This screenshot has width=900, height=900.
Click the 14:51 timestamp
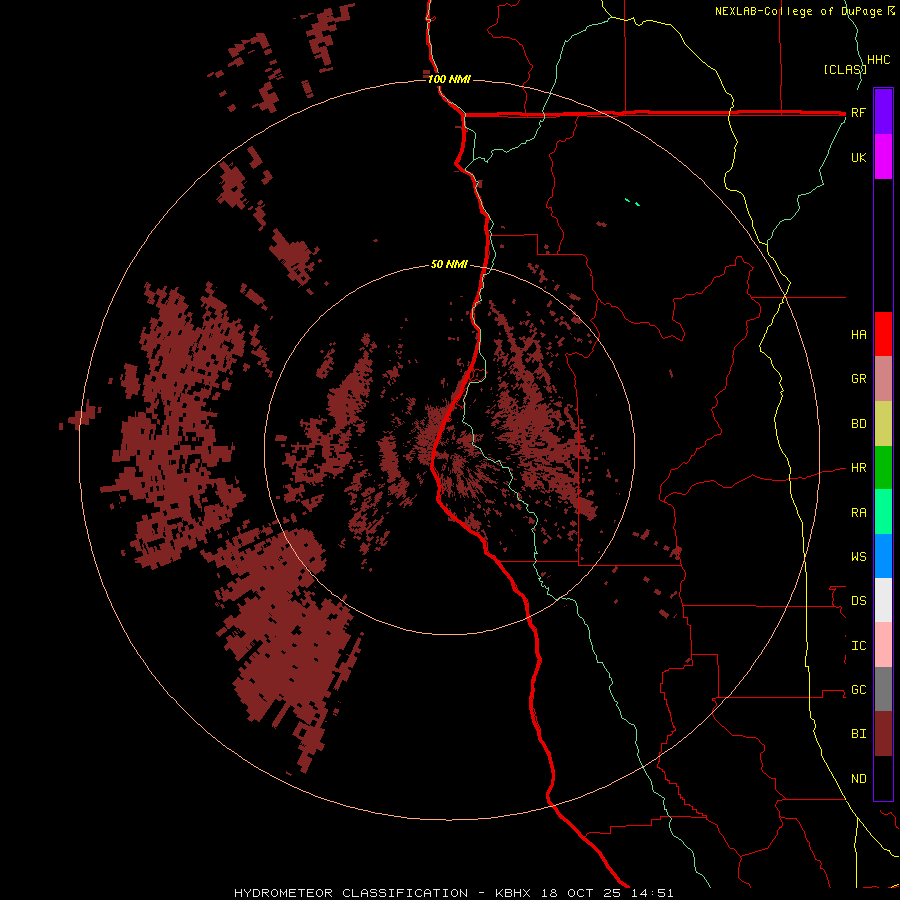point(654,893)
